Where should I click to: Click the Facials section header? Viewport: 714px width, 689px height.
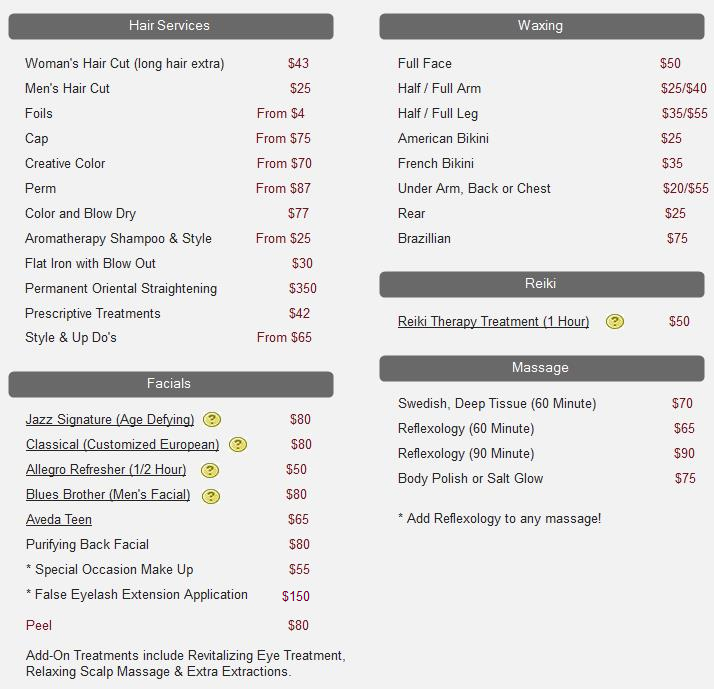[170, 384]
